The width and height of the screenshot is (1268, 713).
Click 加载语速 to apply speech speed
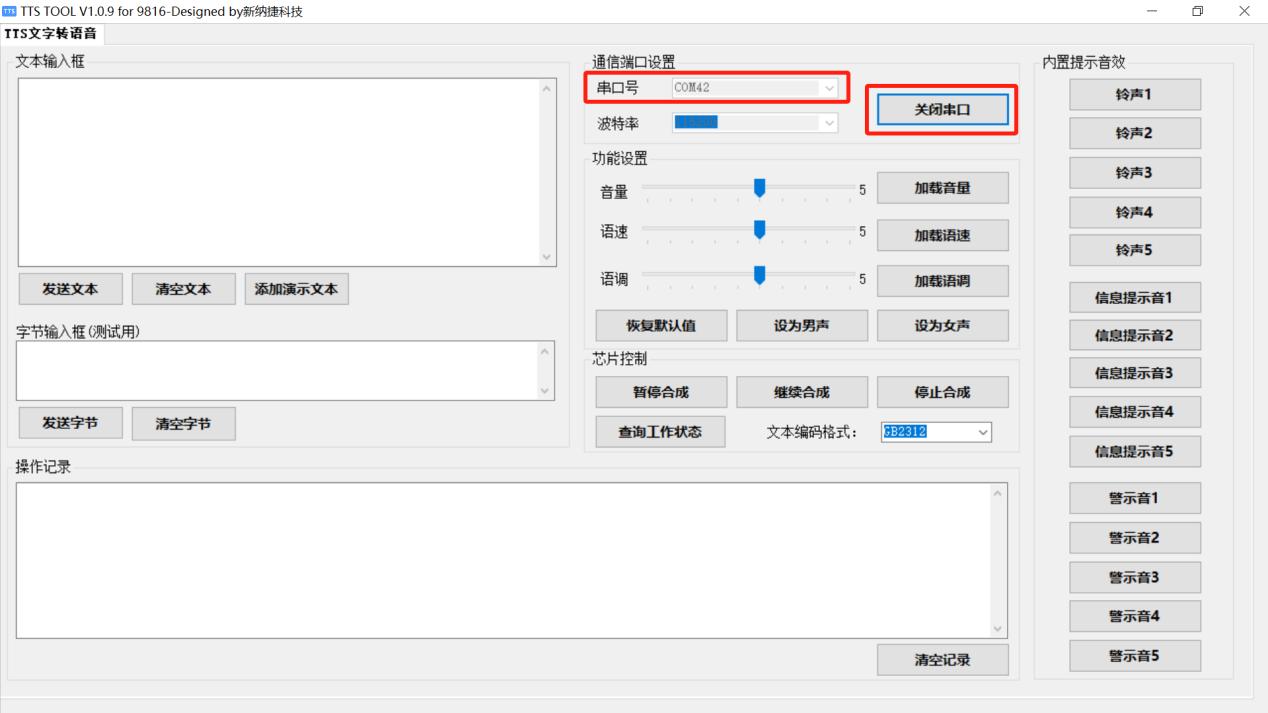[x=942, y=235]
